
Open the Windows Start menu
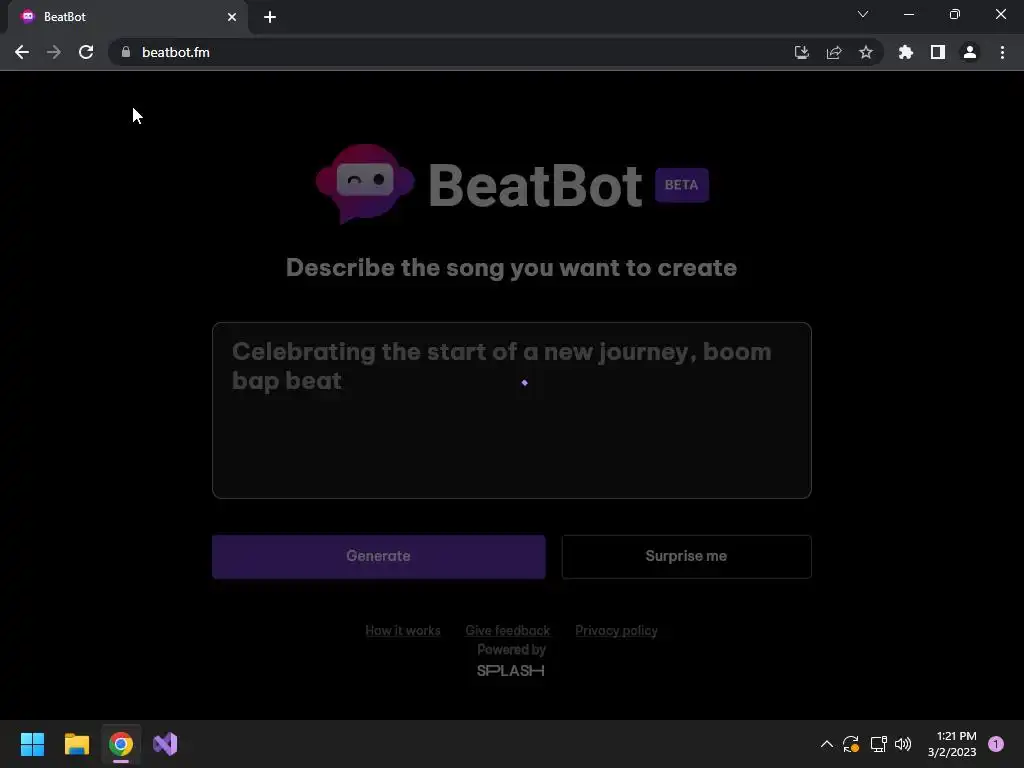32,744
